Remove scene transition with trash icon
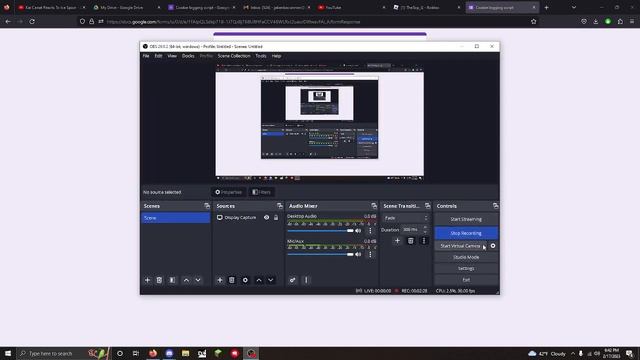Viewport: 640px width, 360px height. coord(411,241)
